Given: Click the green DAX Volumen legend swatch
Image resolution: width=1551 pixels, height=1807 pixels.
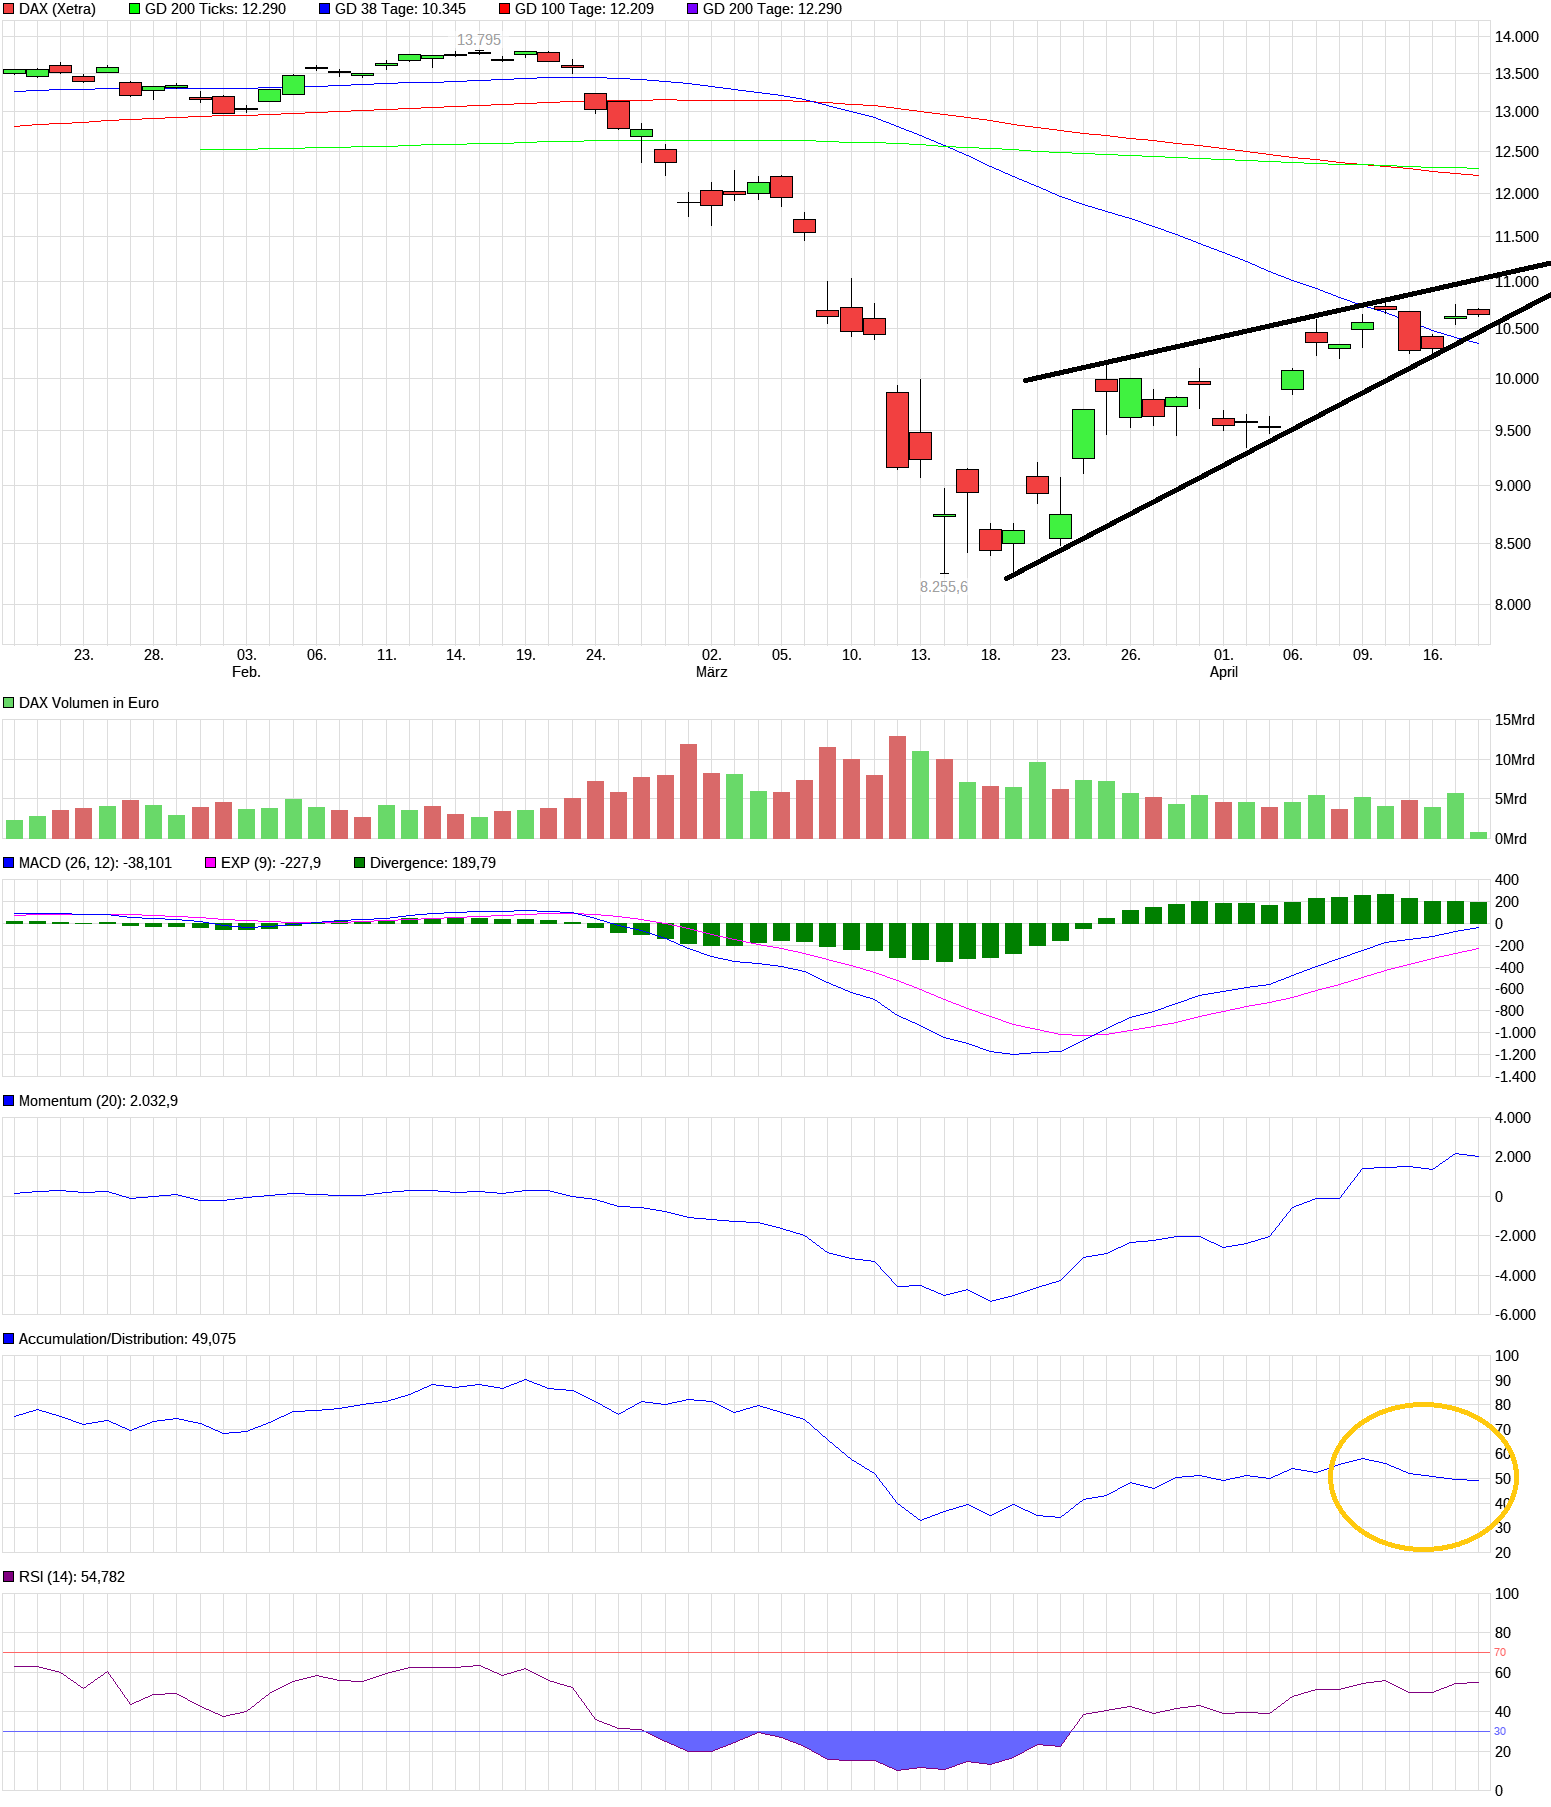Looking at the screenshot, I should pyautogui.click(x=9, y=703).
